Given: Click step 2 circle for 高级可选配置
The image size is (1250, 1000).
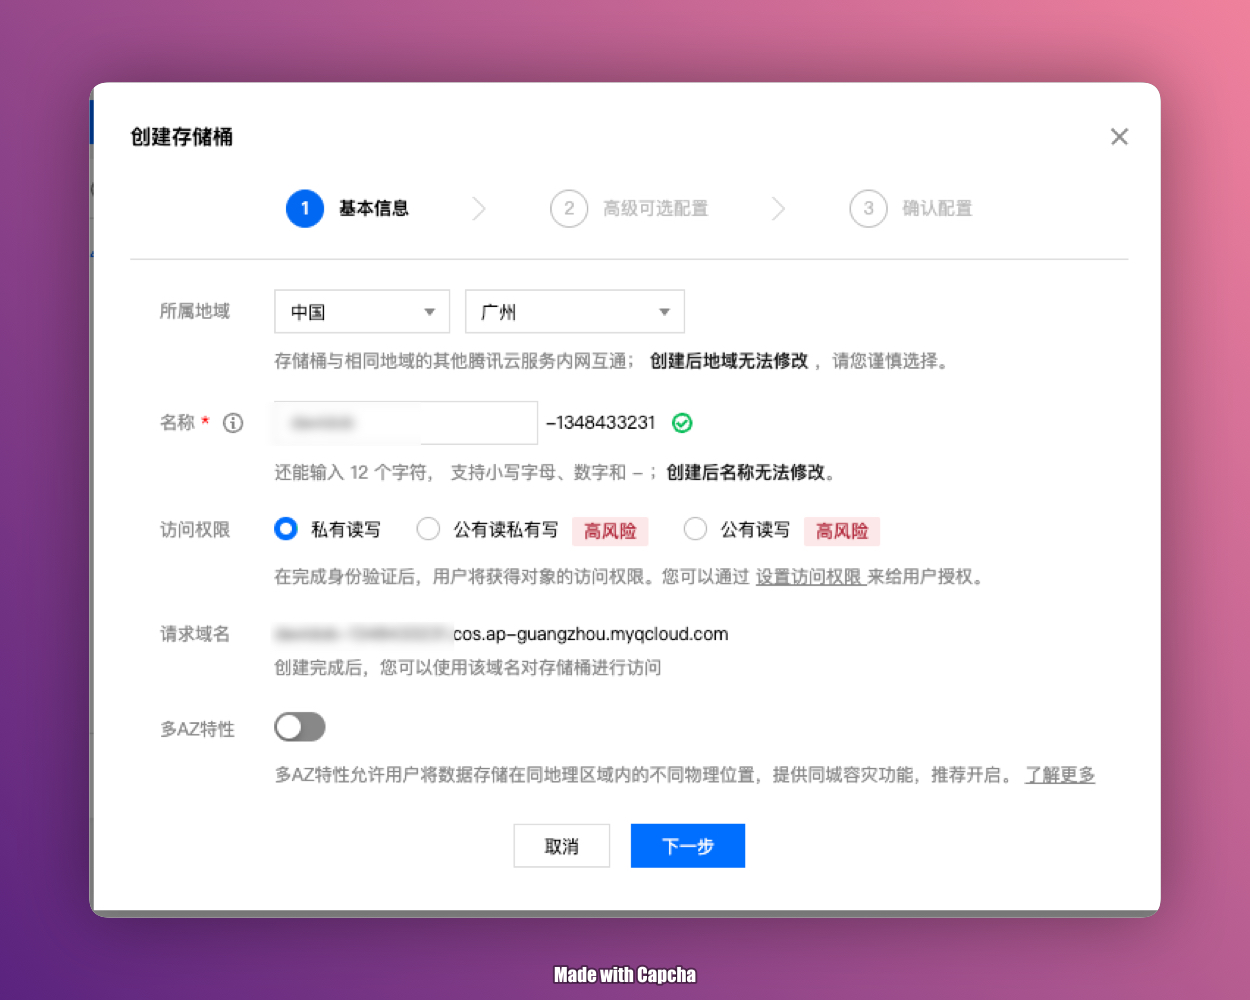Looking at the screenshot, I should point(569,209).
